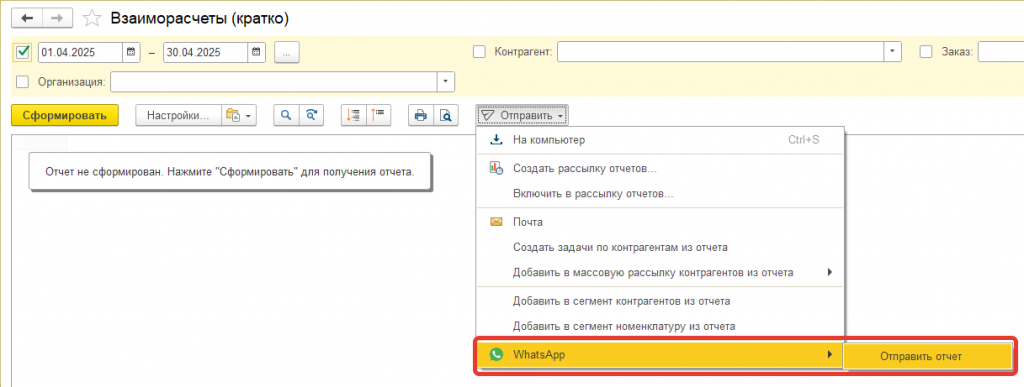Click the forward navigation arrow
This screenshot has width=1024, height=387.
57,18
